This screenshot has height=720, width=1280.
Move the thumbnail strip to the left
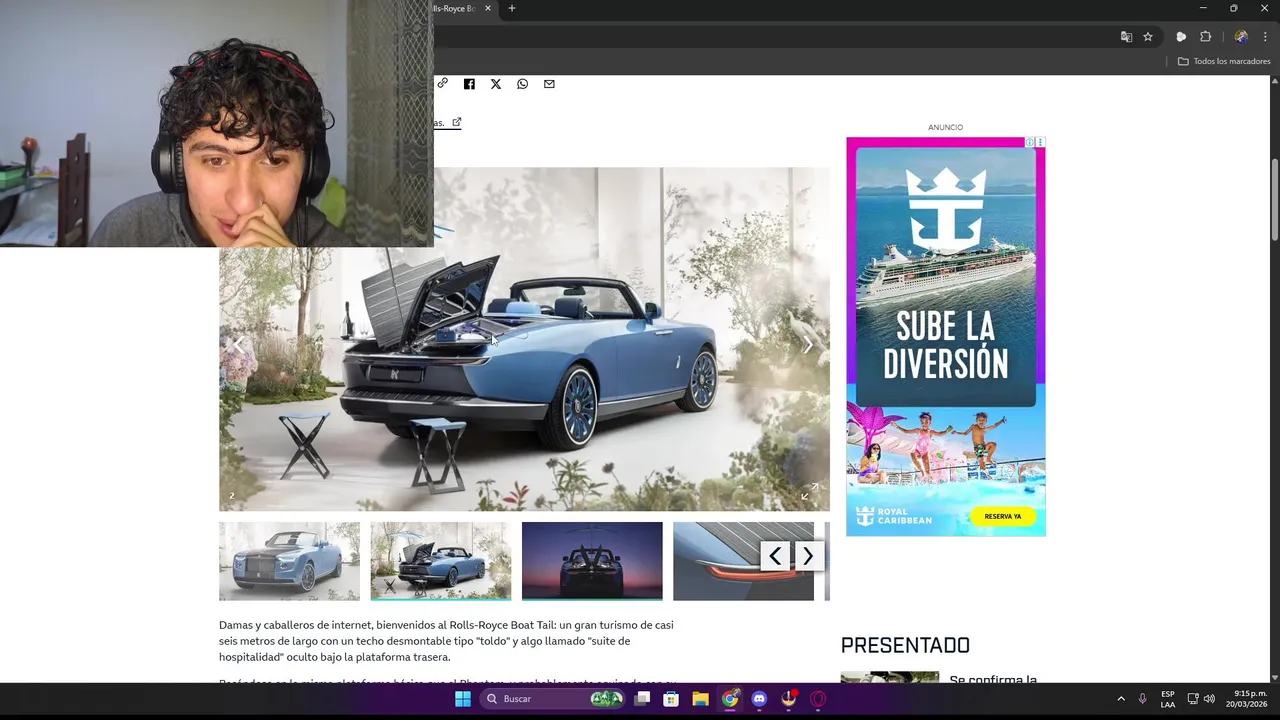pos(775,556)
